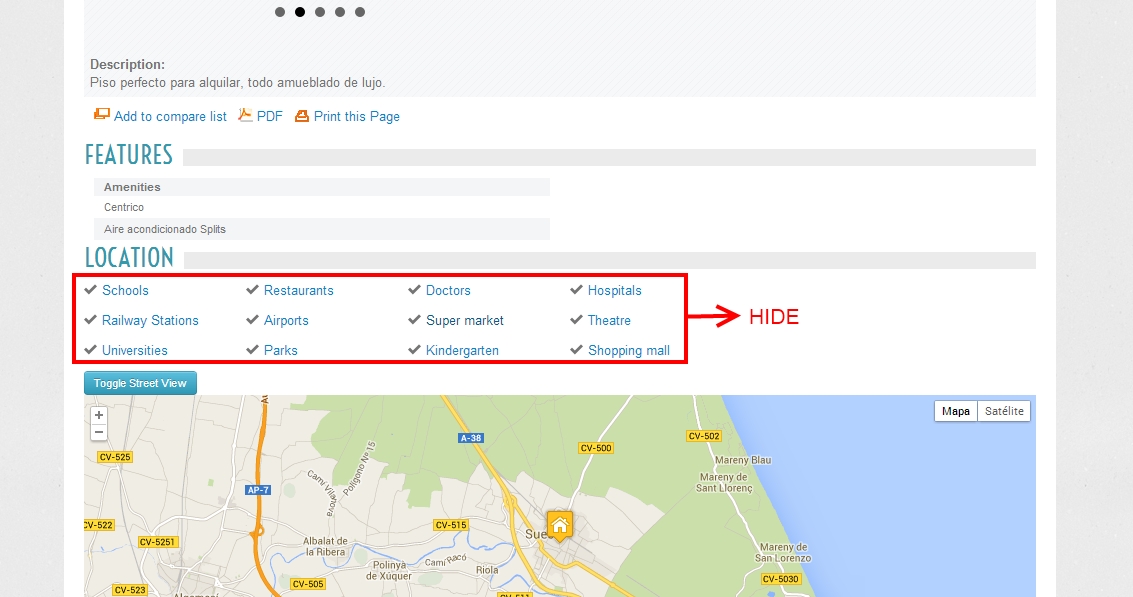The height and width of the screenshot is (597, 1133).
Task: Download the PDF link
Action: tap(270, 116)
